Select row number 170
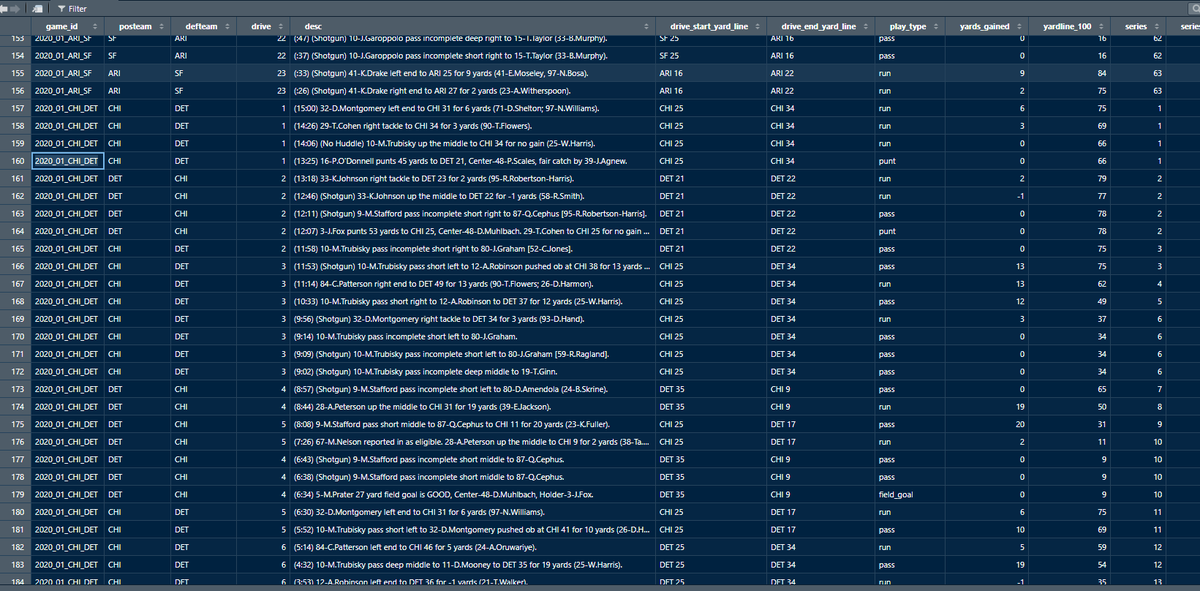 (15, 337)
